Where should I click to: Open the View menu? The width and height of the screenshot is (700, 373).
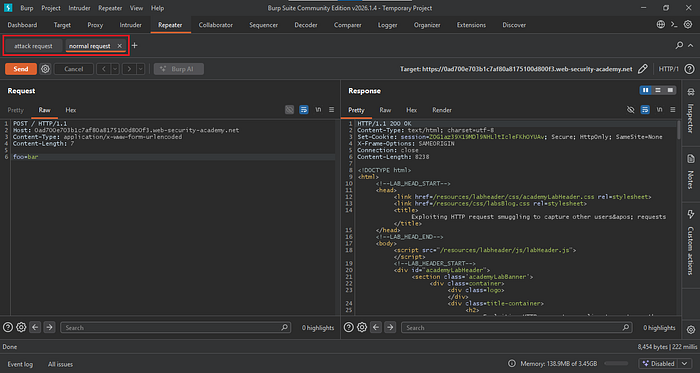click(137, 8)
